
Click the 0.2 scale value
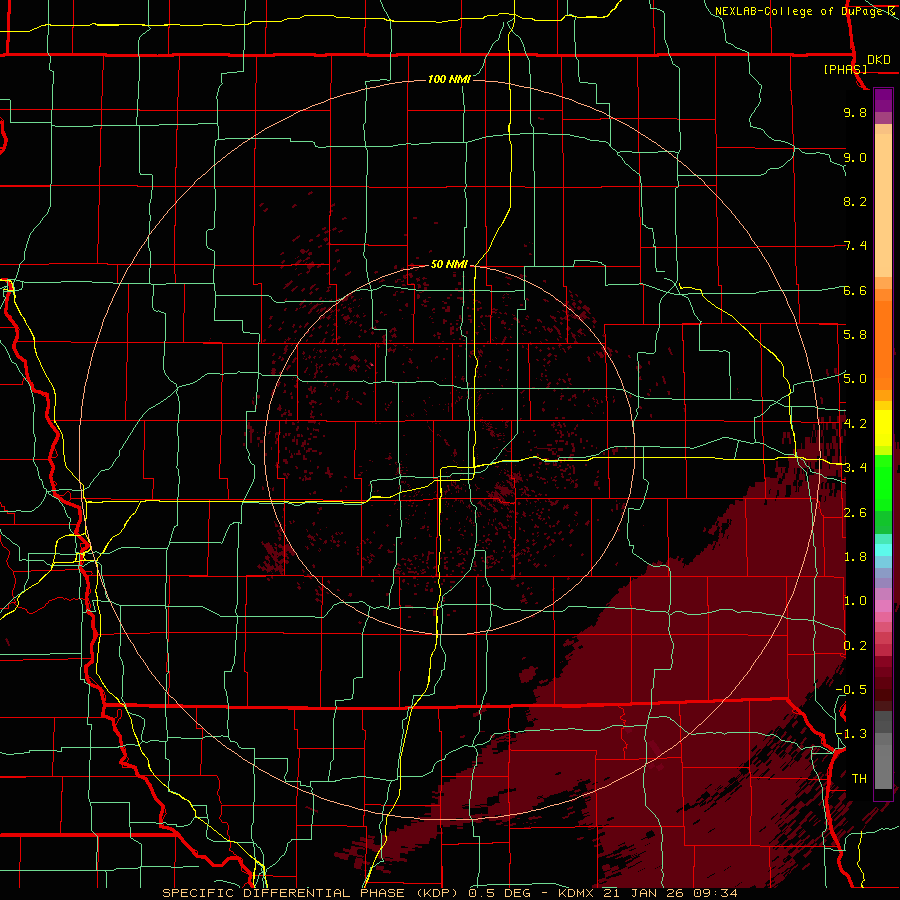[855, 645]
